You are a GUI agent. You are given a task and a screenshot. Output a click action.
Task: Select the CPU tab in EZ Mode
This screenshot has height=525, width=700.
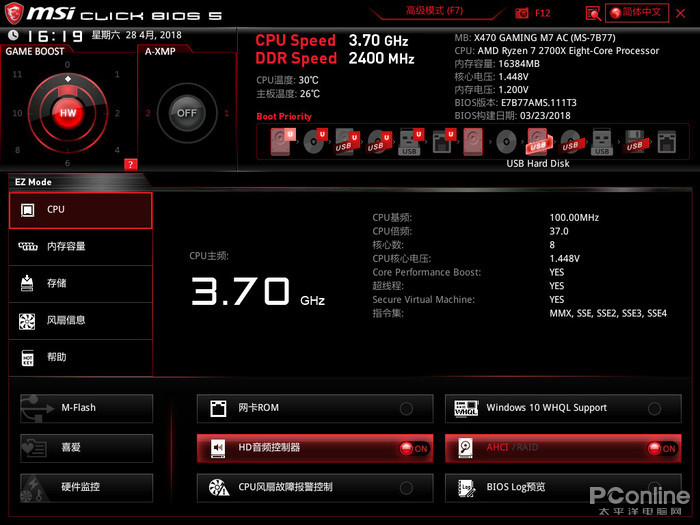point(80,210)
